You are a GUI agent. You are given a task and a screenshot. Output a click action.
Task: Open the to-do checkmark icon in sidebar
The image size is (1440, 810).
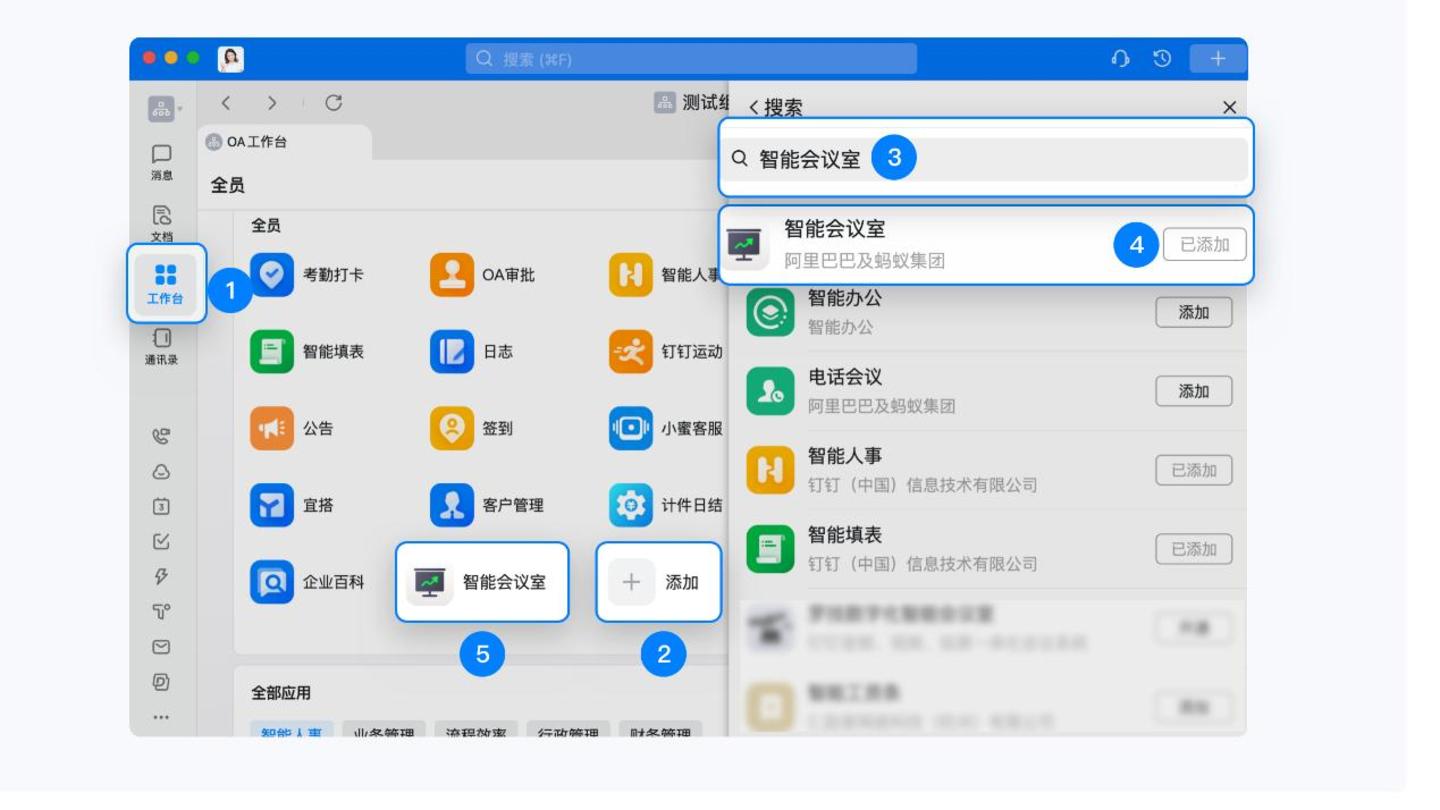[x=161, y=542]
